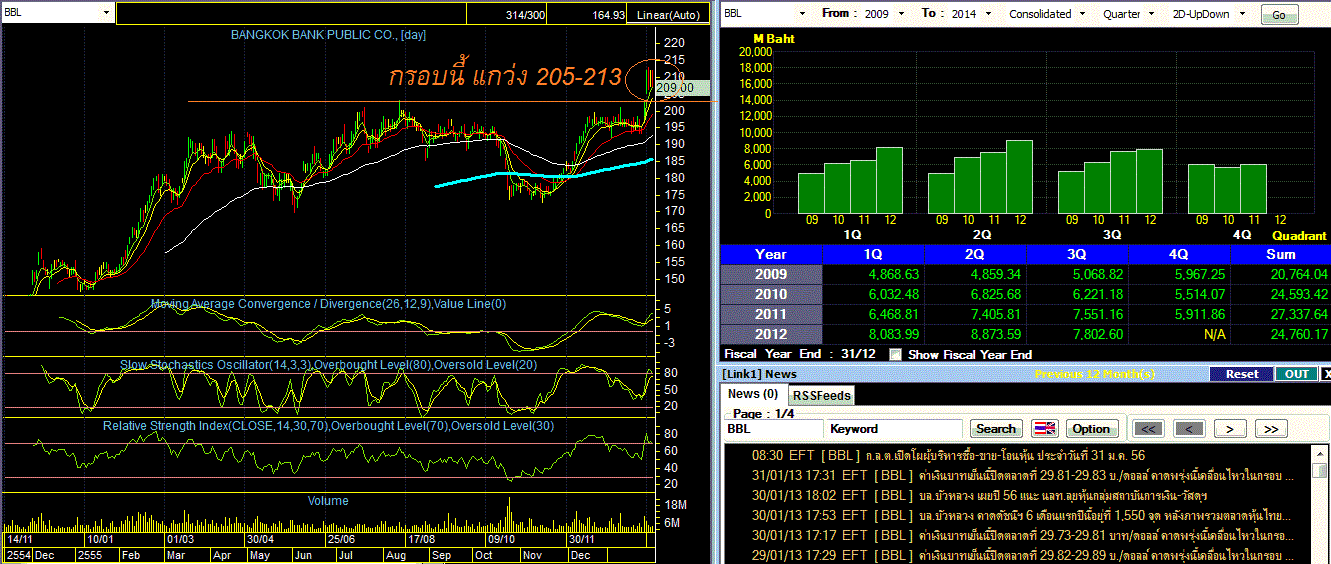This screenshot has height=564, width=1331.
Task: Click the Keyword input field
Action: click(x=896, y=428)
